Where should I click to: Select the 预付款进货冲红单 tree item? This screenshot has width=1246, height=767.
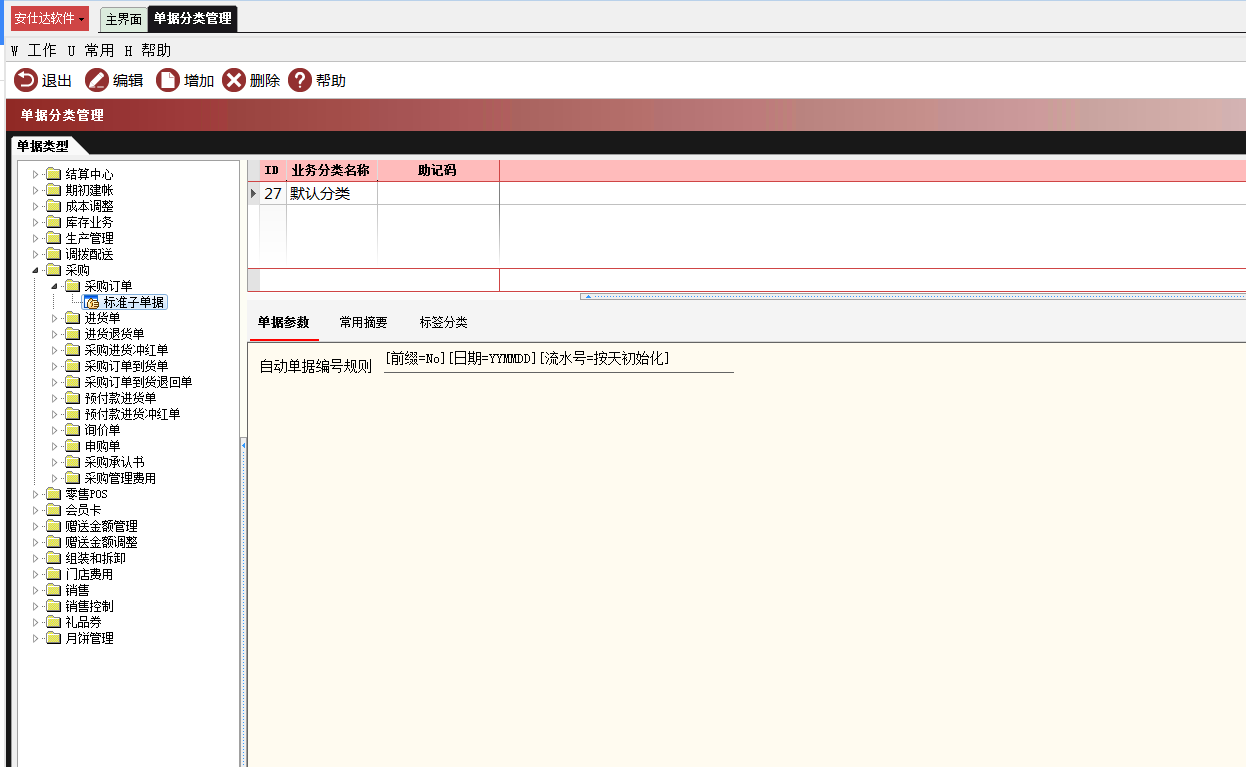coord(132,414)
